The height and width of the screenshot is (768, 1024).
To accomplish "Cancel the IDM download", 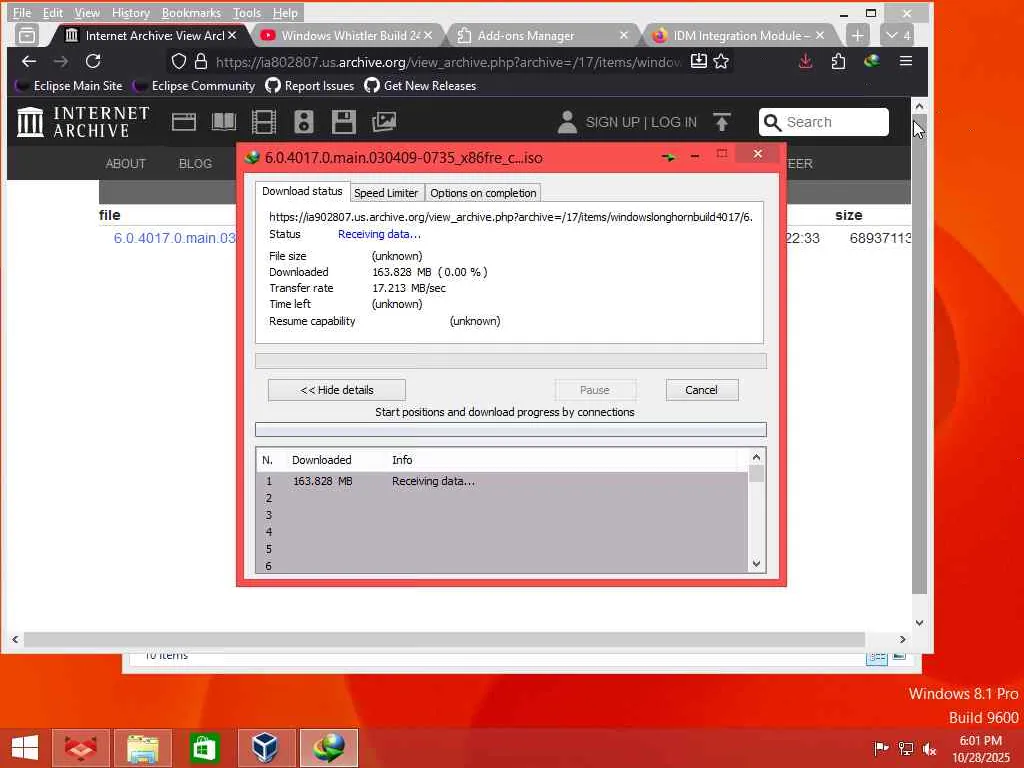I will [x=702, y=390].
